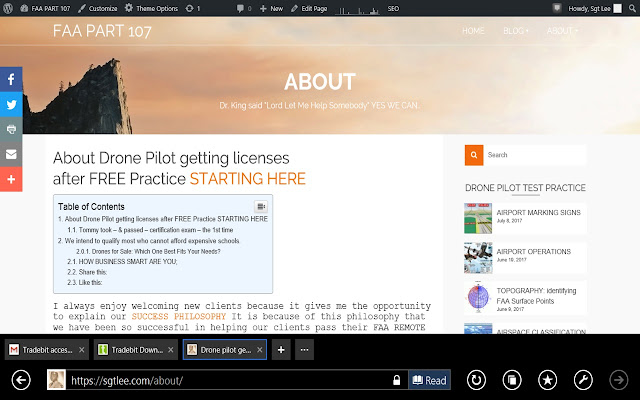Open FAA PART 107 dashboard menu
The image size is (640, 400).
[45, 8]
